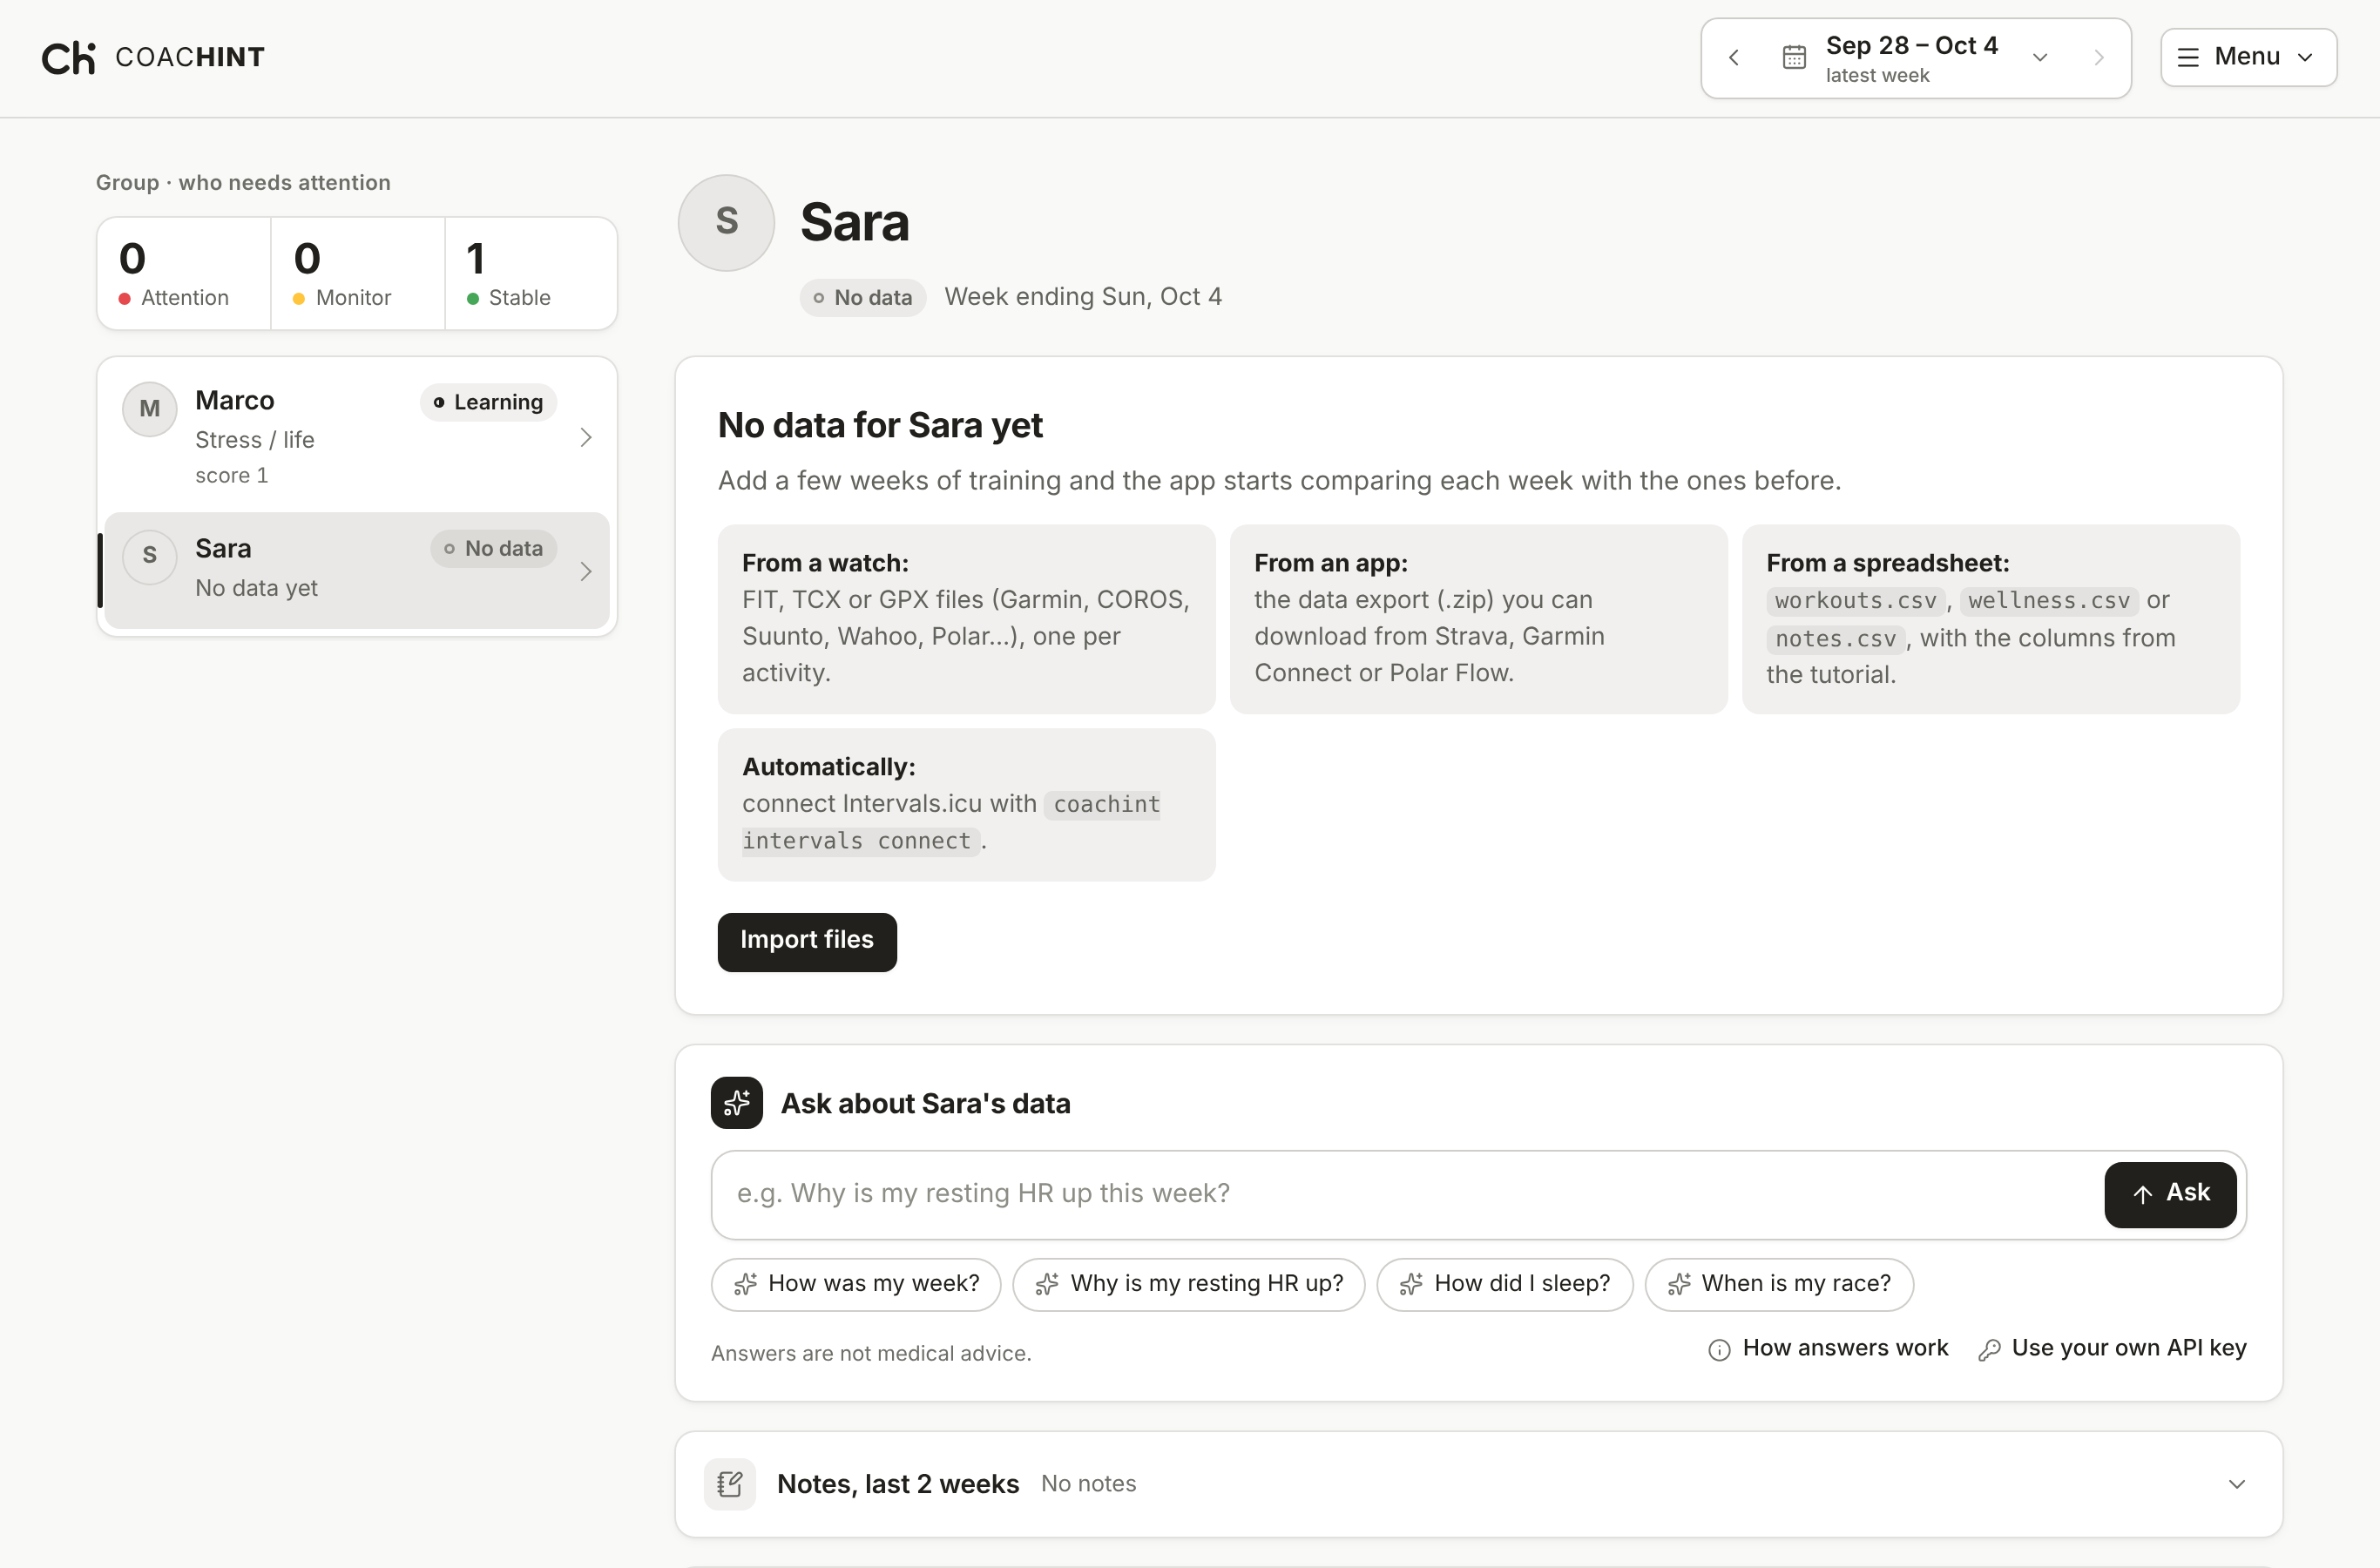Viewport: 2380px width, 1568px height.
Task: Click the 'From a spreadsheet' info card
Action: click(x=1990, y=619)
